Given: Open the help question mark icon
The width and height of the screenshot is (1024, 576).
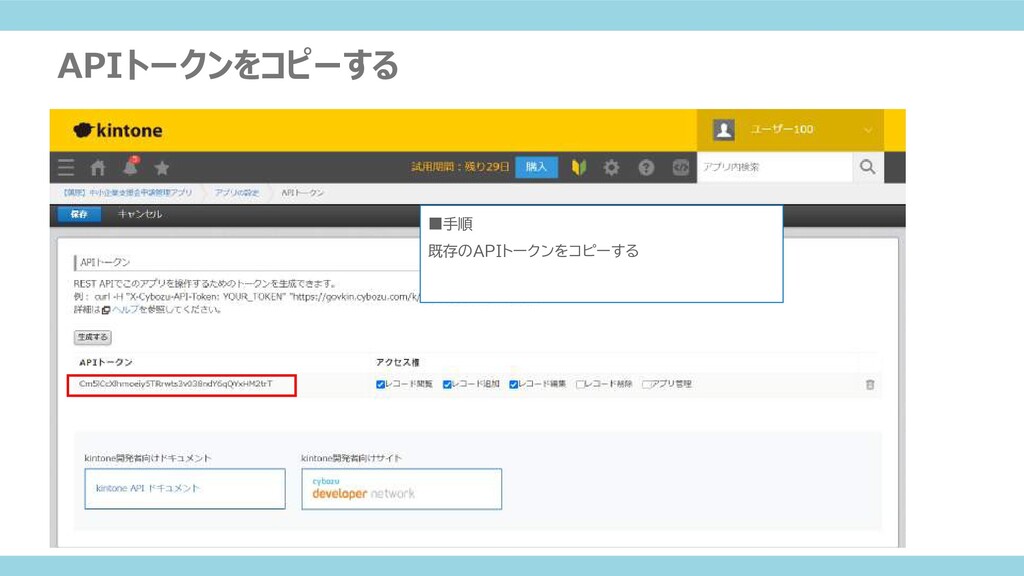Looking at the screenshot, I should coord(646,168).
